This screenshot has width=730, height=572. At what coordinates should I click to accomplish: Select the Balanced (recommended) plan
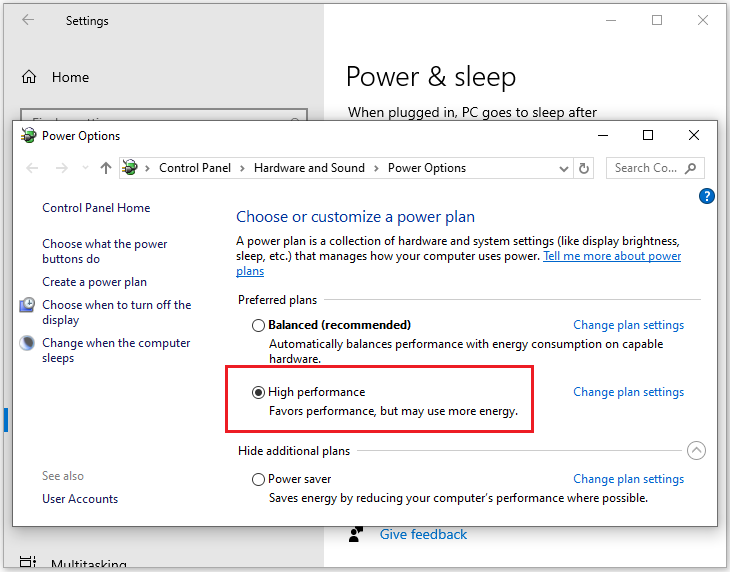coord(258,325)
